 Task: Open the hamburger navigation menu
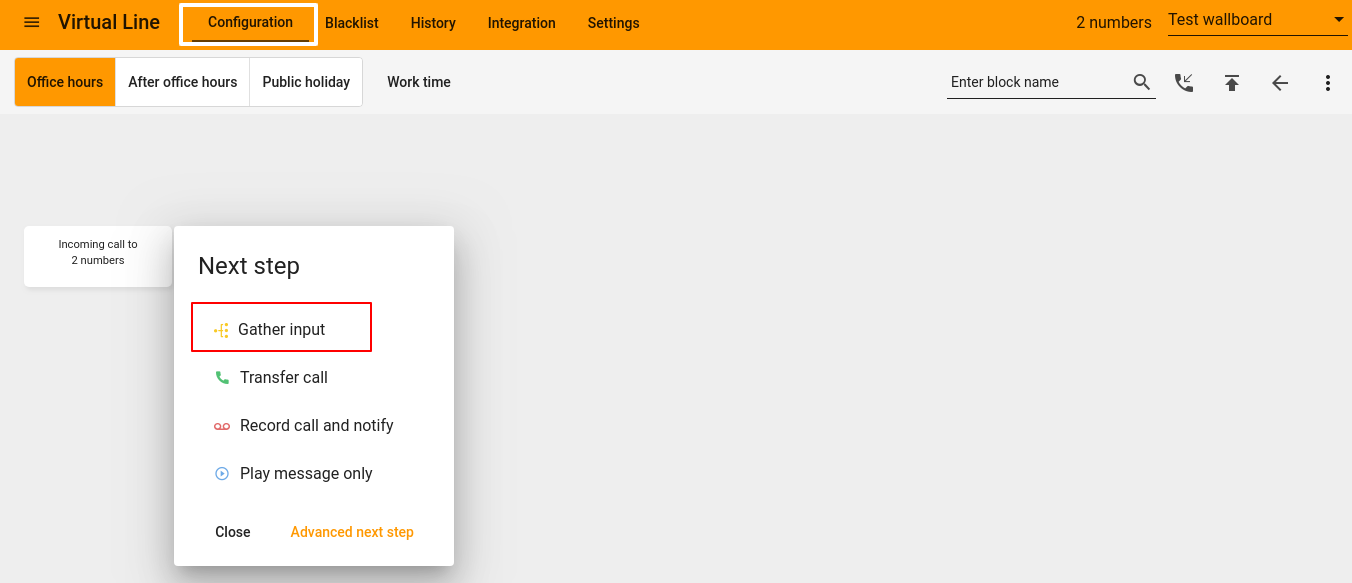pyautogui.click(x=32, y=22)
